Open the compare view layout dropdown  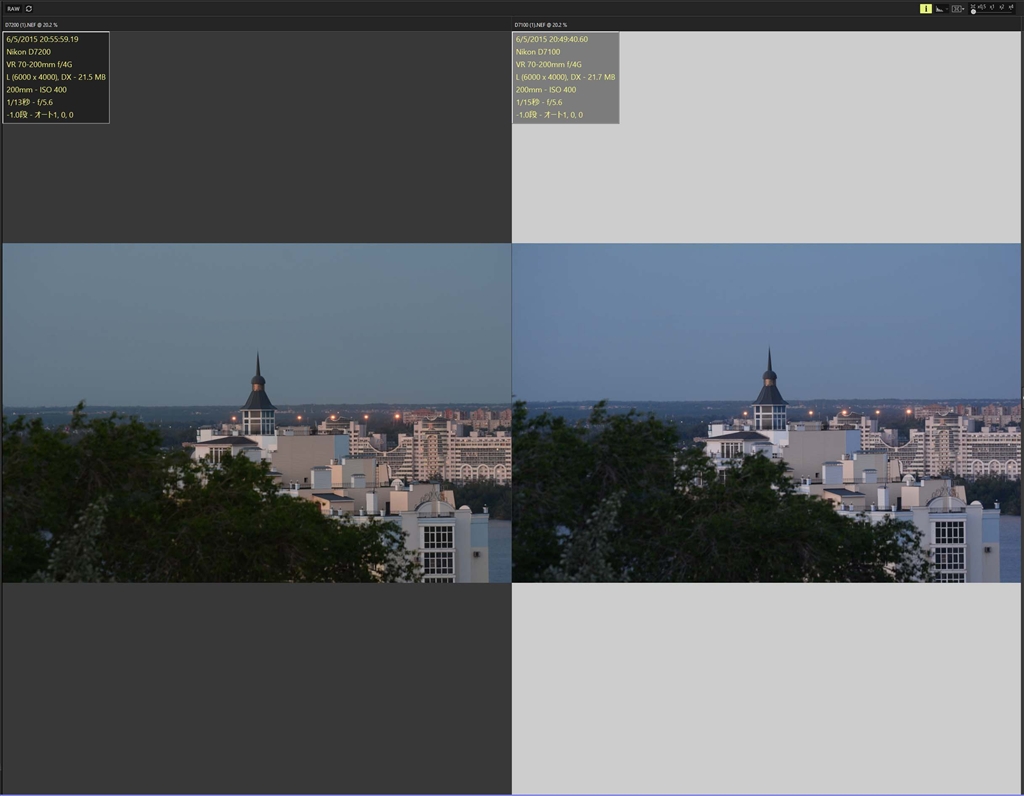958,8
